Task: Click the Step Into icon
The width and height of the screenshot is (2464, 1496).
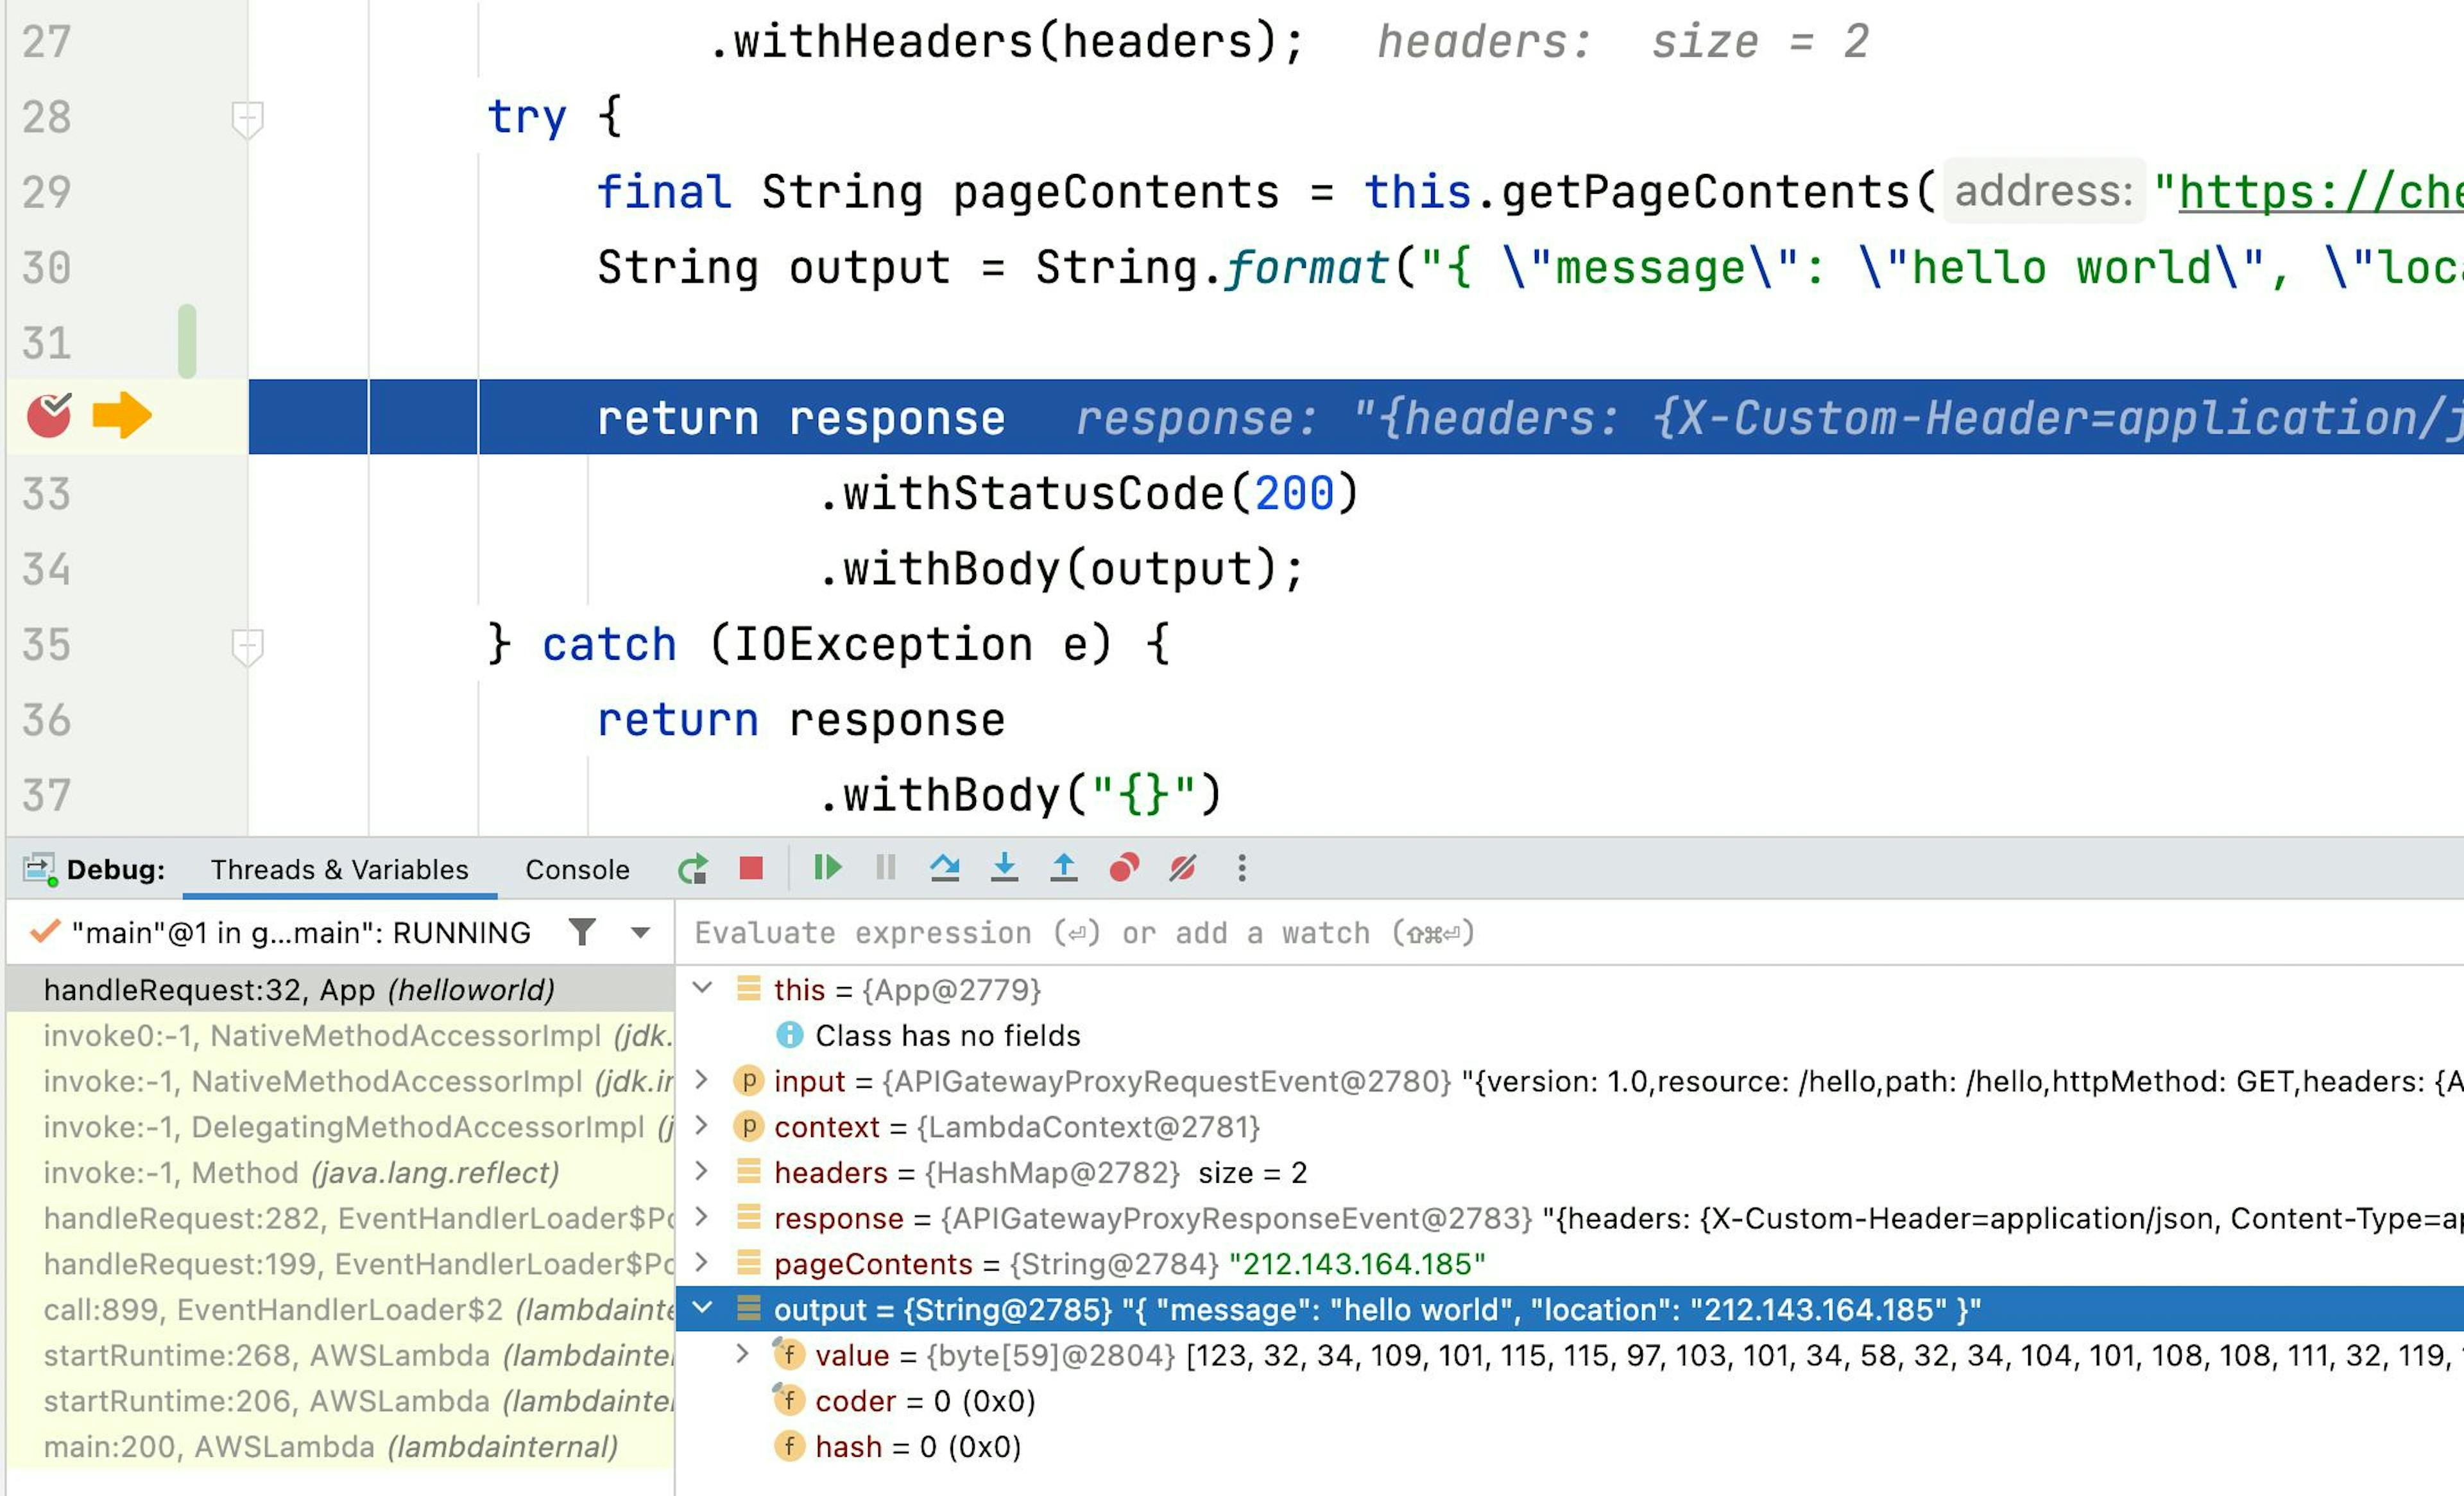Action: (1004, 868)
